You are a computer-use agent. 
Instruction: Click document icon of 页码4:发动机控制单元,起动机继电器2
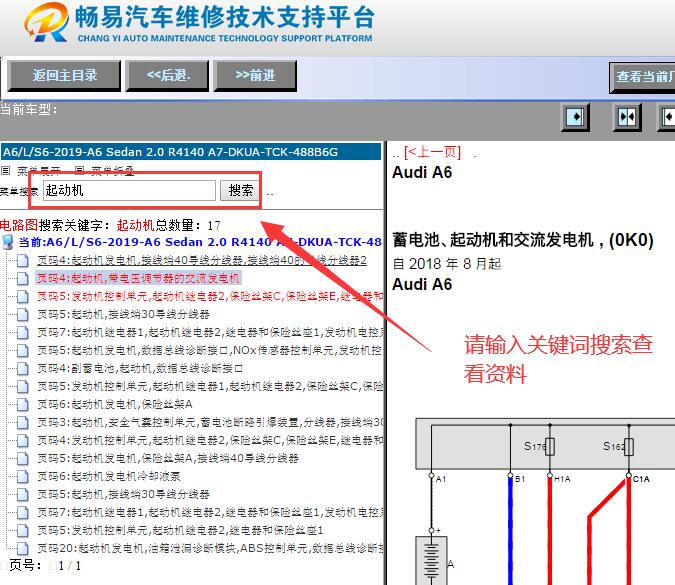coord(22,440)
